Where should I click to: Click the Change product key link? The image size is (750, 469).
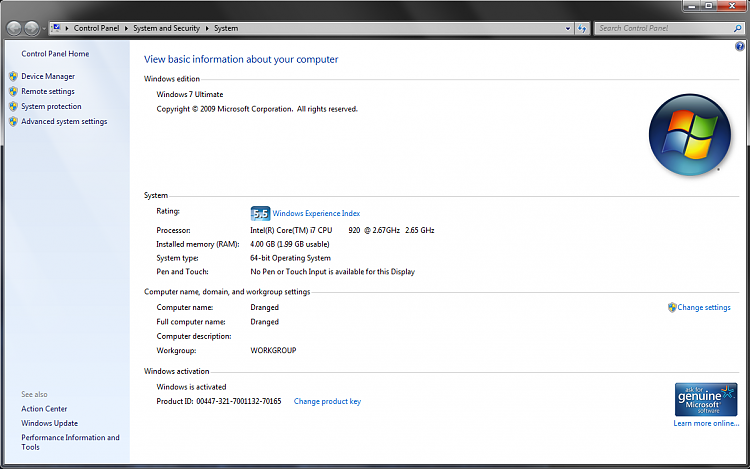pos(327,401)
